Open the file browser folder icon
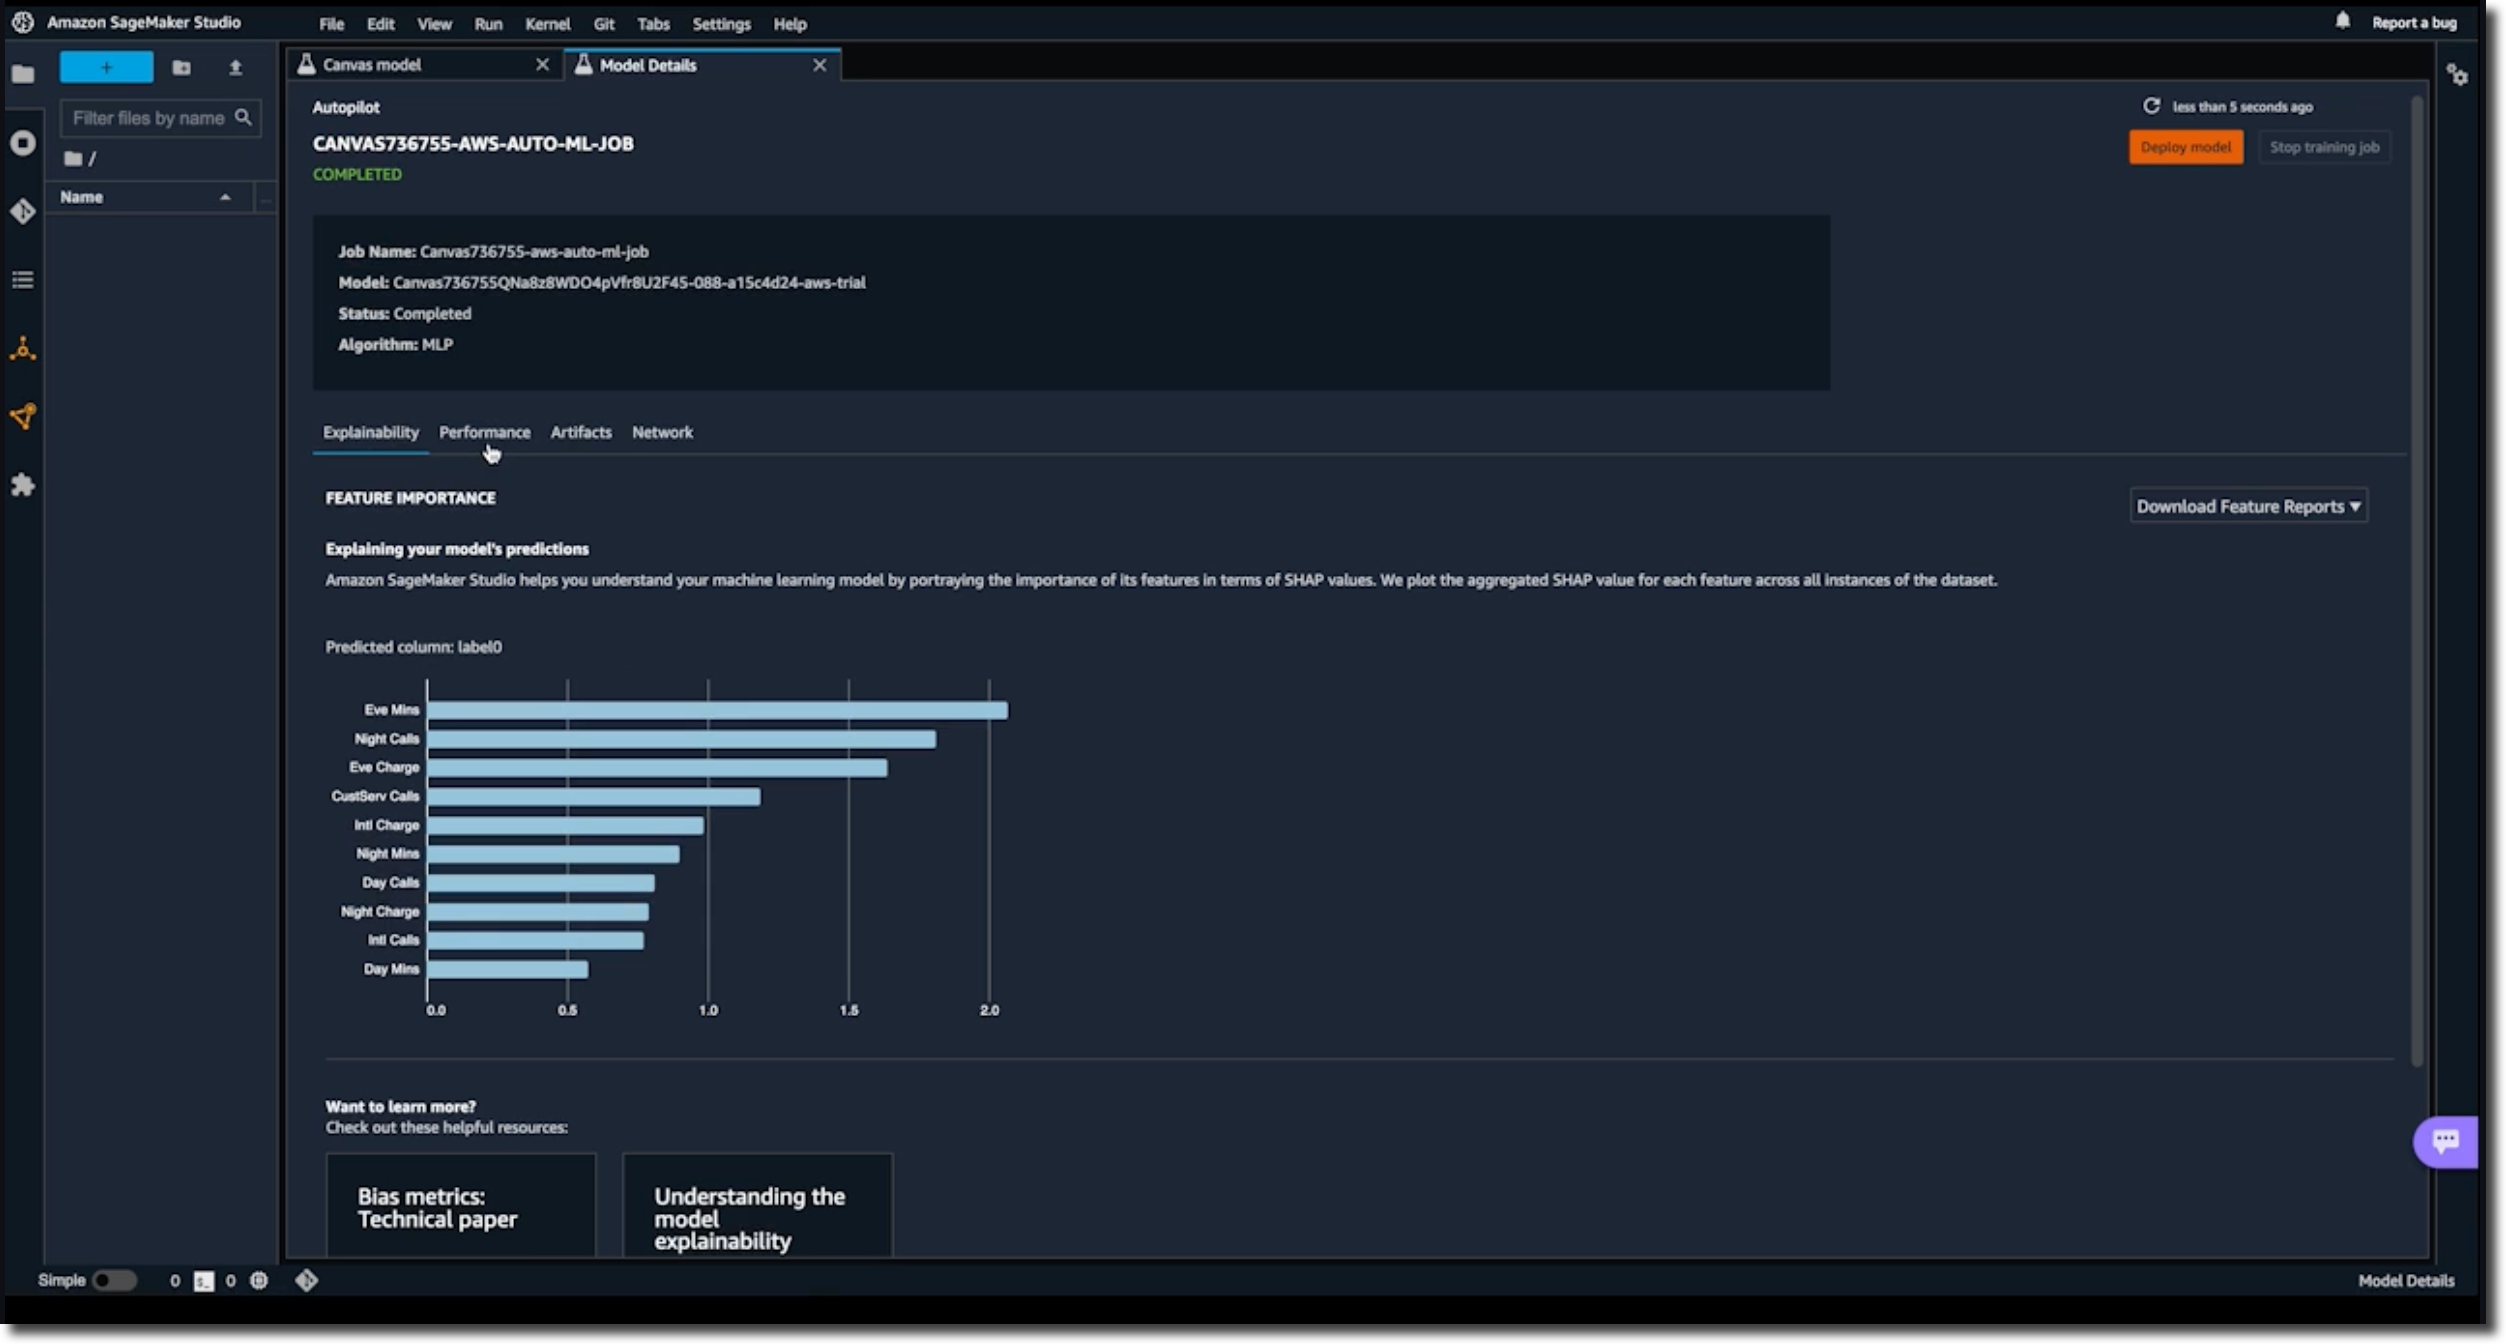 point(23,74)
